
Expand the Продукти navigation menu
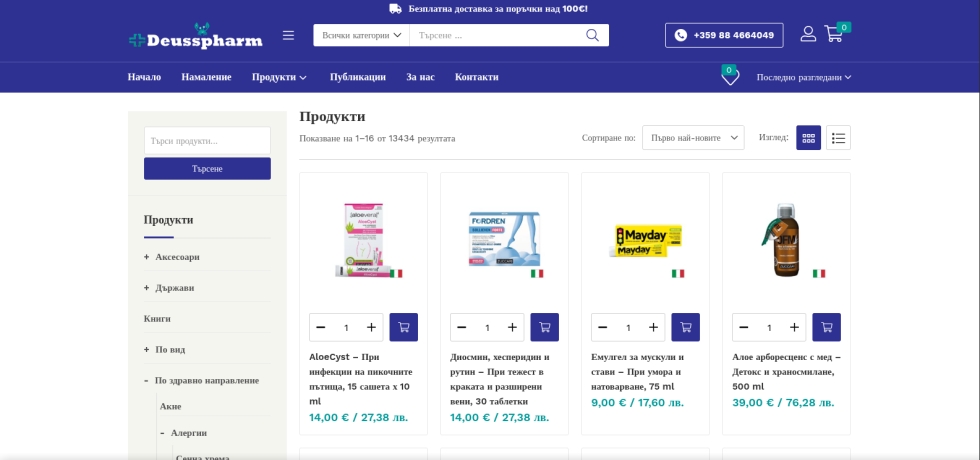[279, 78]
